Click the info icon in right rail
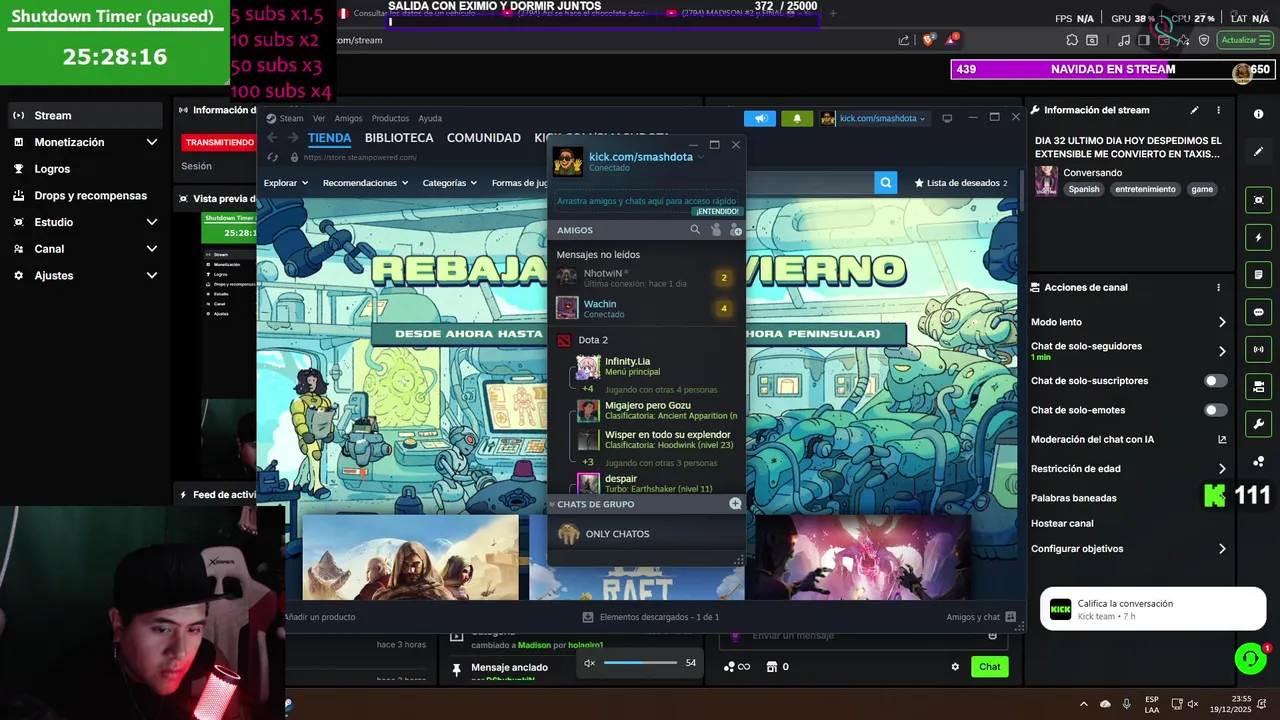The width and height of the screenshot is (1280, 720). [1258, 114]
